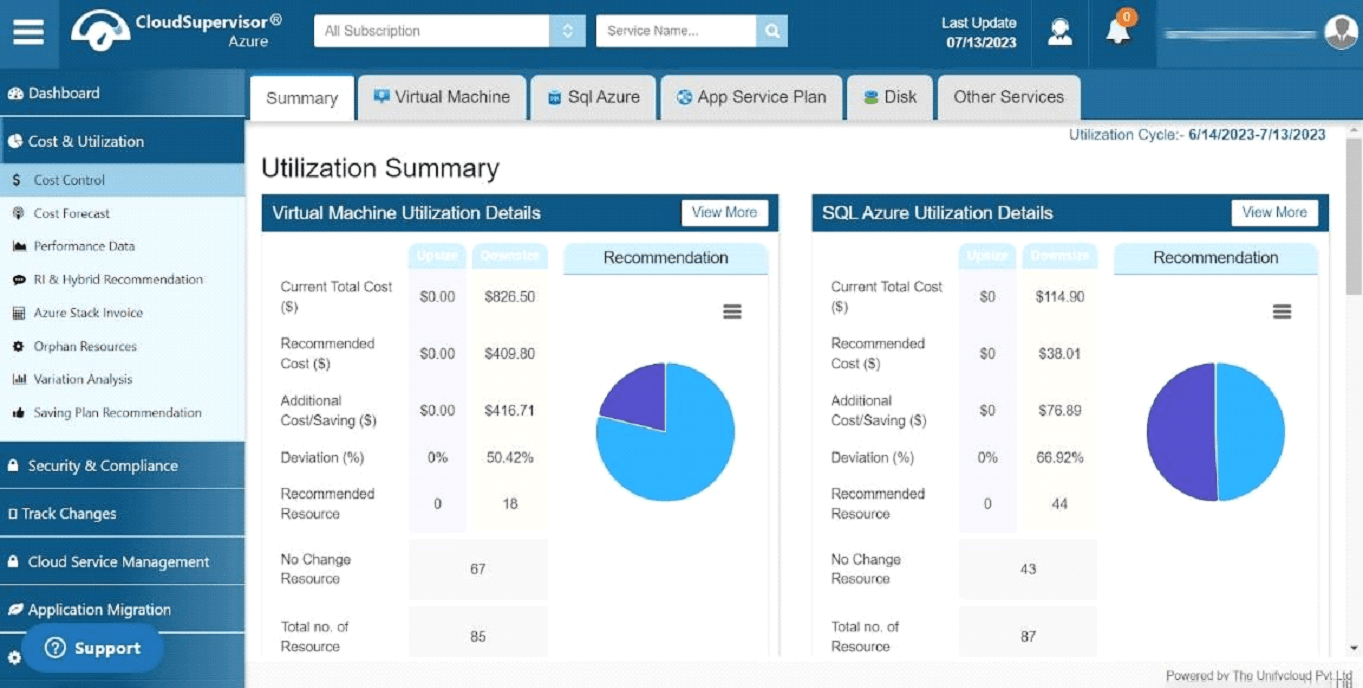Click View More for SQL Azure details

tap(1274, 213)
